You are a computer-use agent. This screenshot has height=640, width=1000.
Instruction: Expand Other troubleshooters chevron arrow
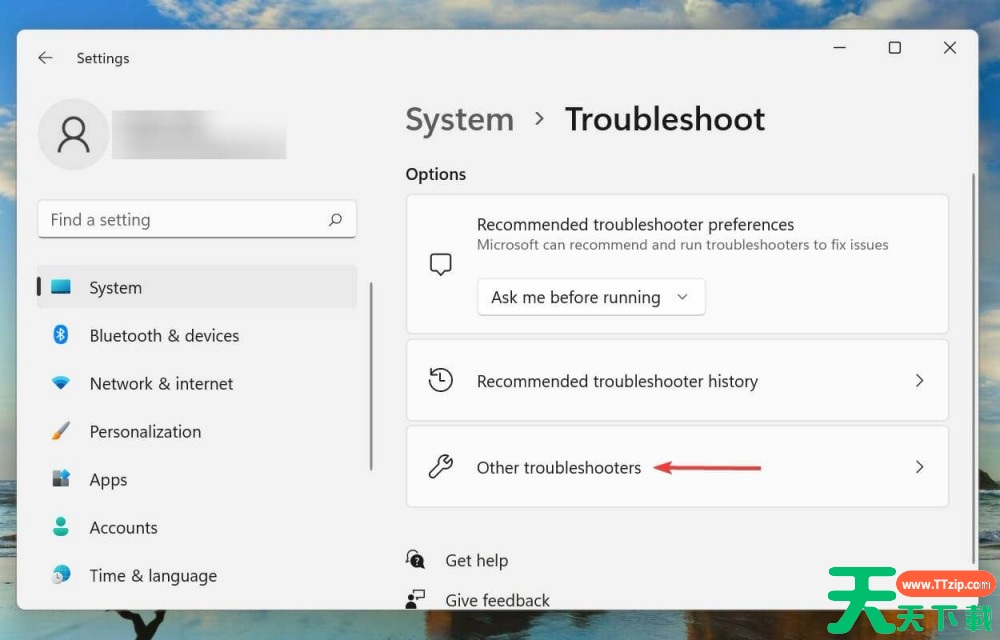(920, 467)
